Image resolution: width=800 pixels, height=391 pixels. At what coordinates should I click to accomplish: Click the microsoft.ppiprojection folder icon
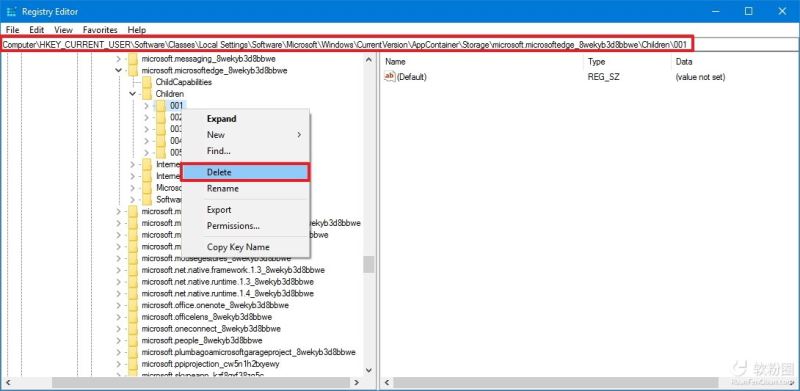[133, 364]
